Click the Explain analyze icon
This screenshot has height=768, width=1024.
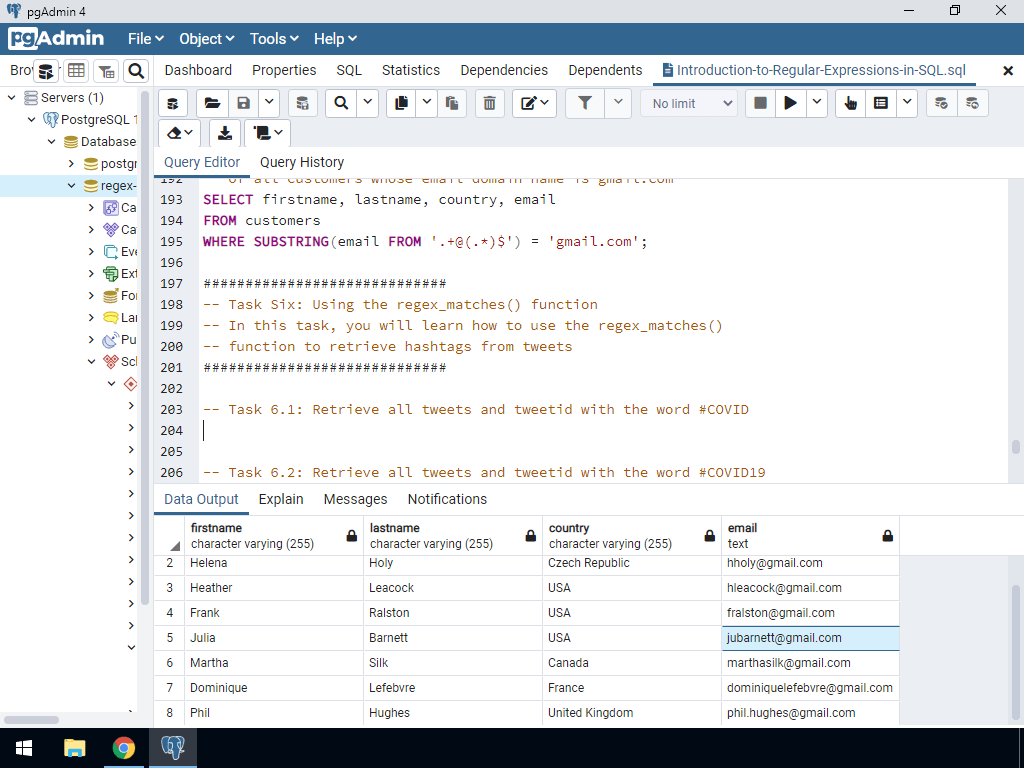[x=880, y=102]
